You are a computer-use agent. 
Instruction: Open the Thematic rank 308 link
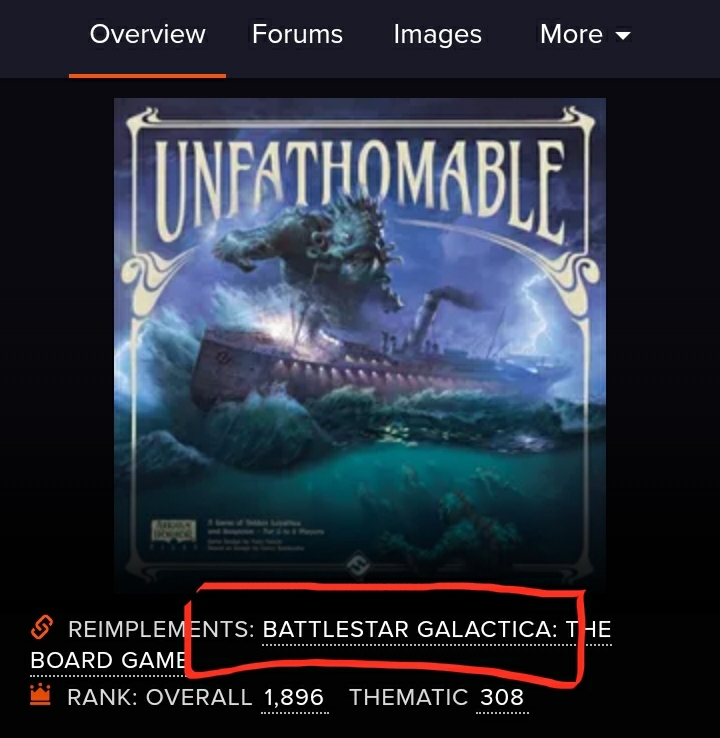click(x=502, y=697)
